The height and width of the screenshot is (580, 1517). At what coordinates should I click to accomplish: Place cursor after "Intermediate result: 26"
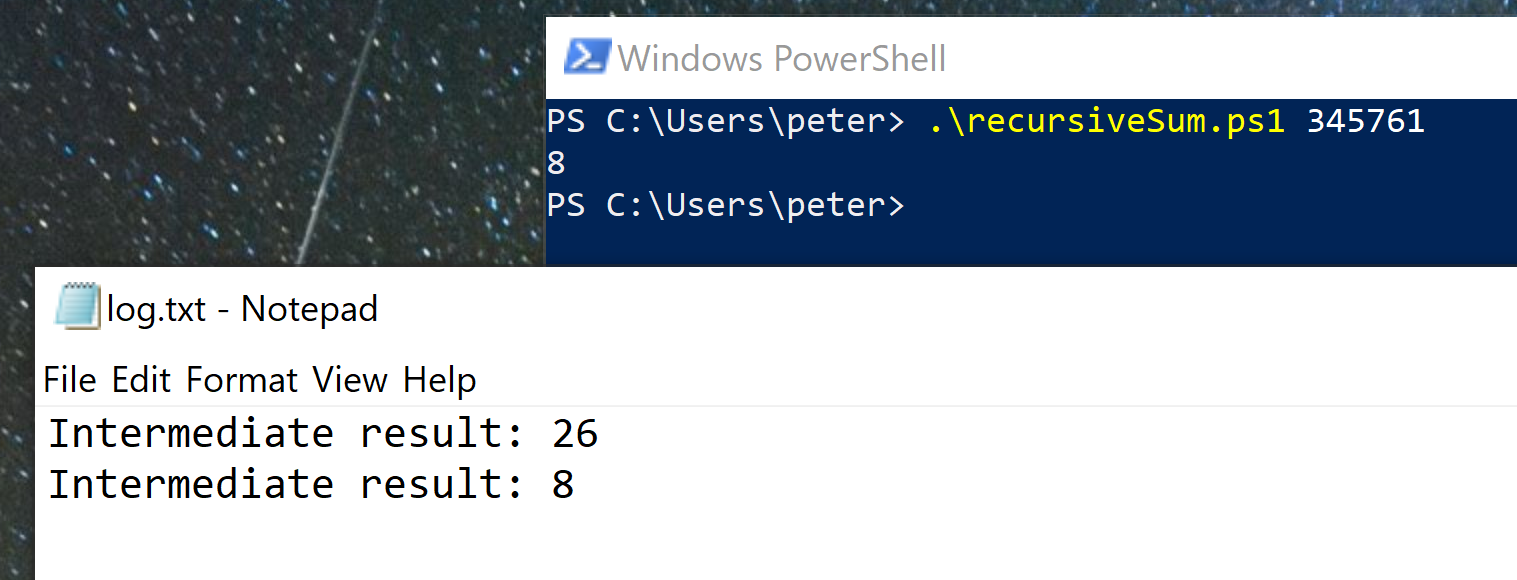tap(600, 434)
